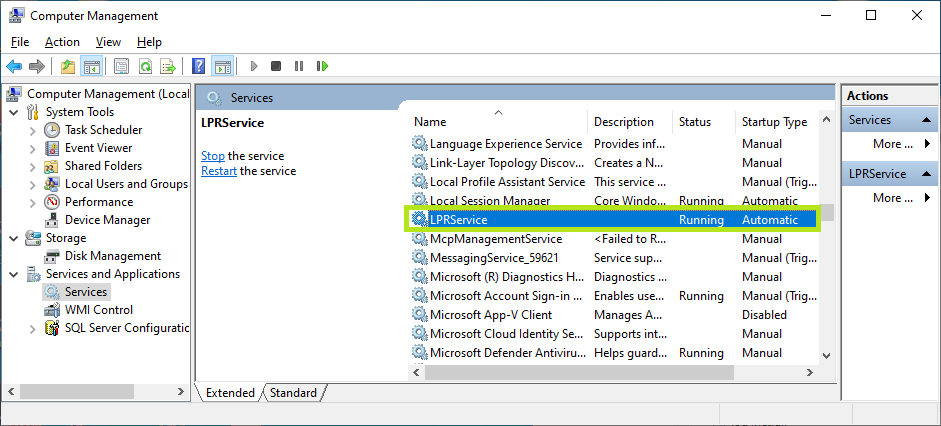
Task: Open the View menu
Action: [x=109, y=42]
